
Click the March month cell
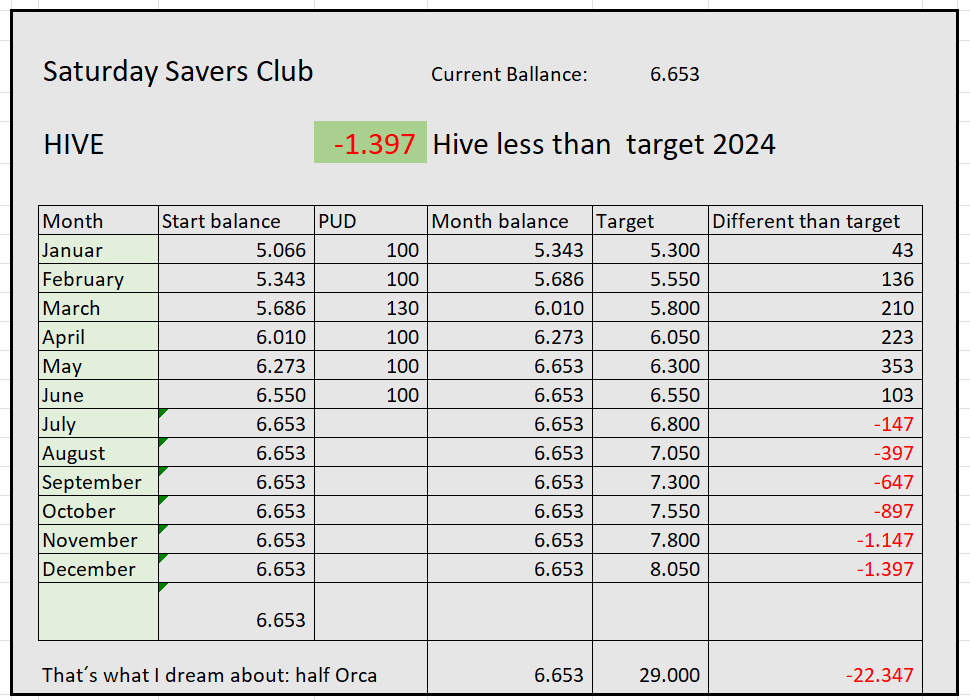coord(98,308)
